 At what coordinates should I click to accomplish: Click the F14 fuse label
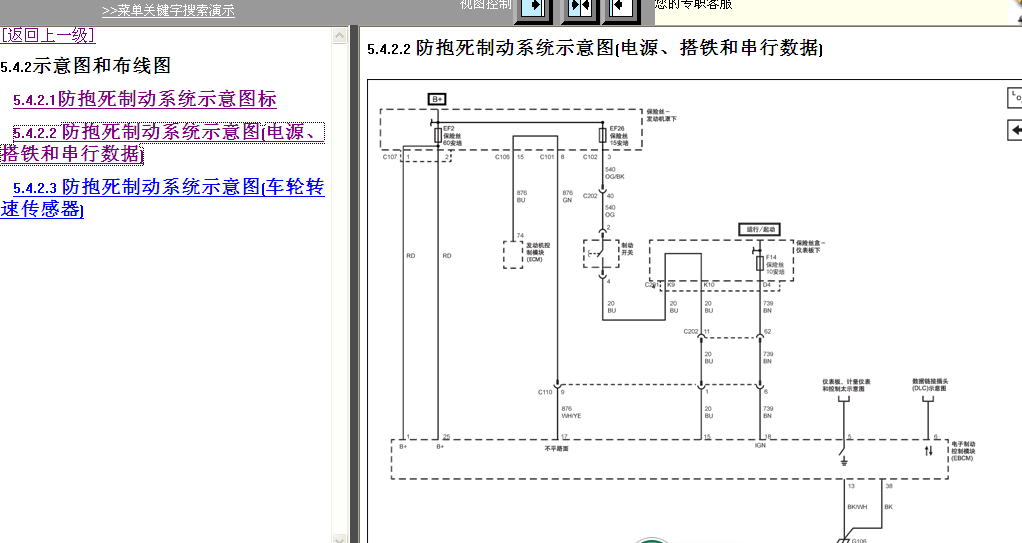click(775, 265)
